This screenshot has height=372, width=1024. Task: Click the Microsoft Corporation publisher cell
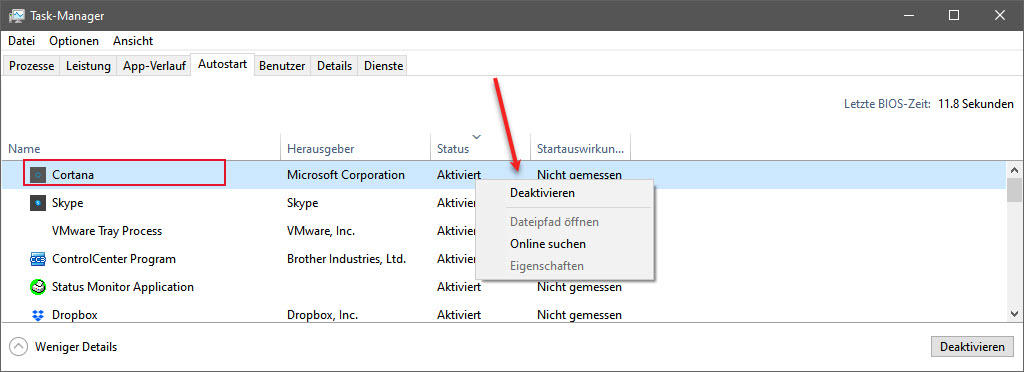[346, 175]
